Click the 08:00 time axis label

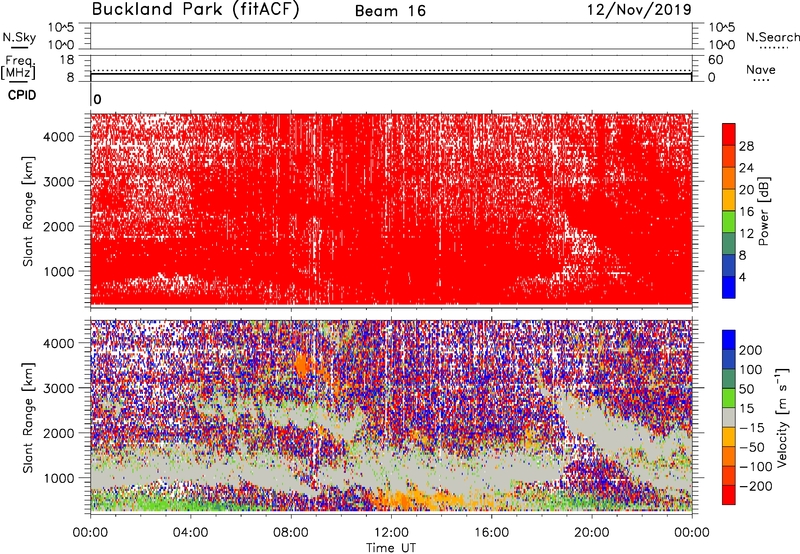290,533
